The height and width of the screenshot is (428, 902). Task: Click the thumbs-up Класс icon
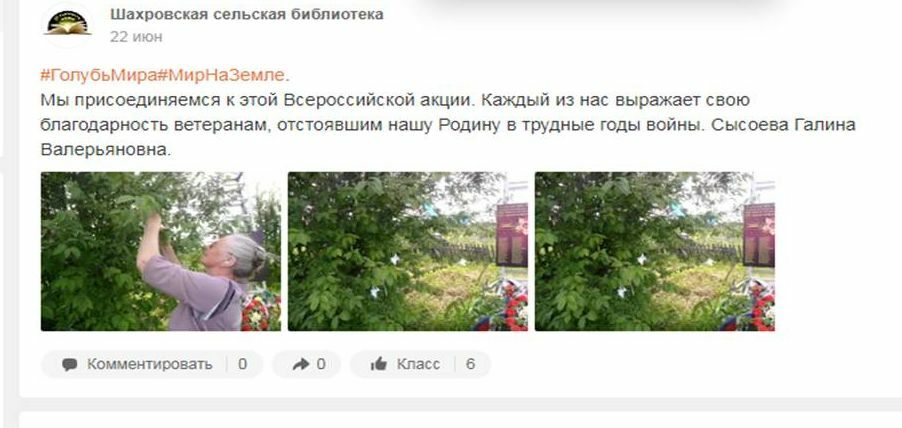(x=379, y=364)
